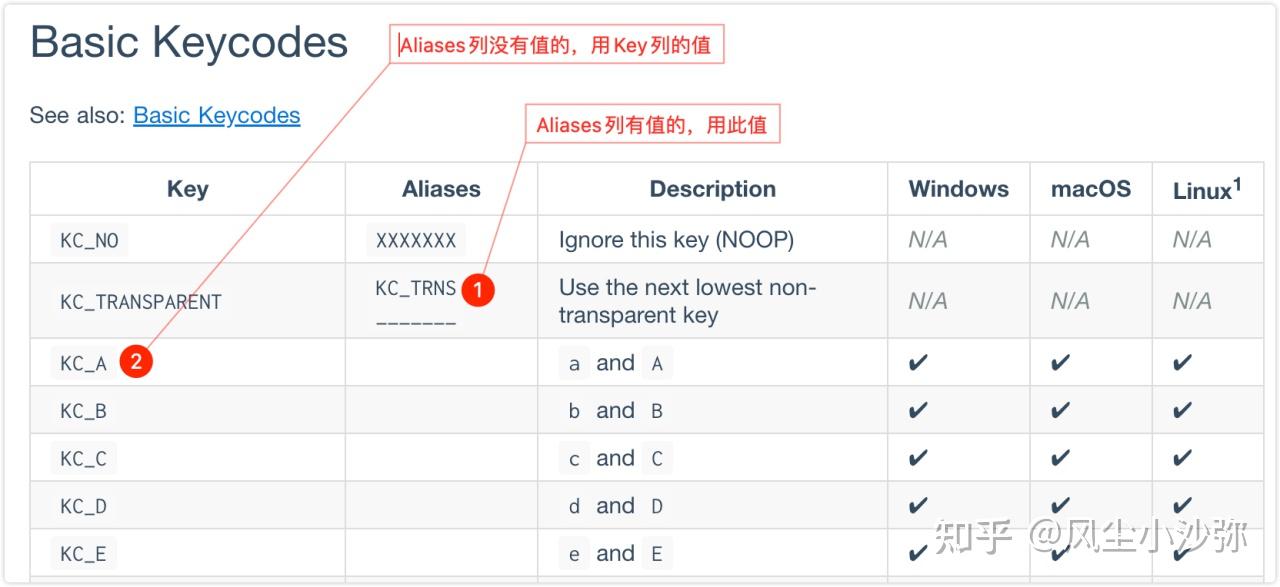Click the KC_E key code
The width and height of the screenshot is (1280, 587).
pyautogui.click(x=83, y=554)
